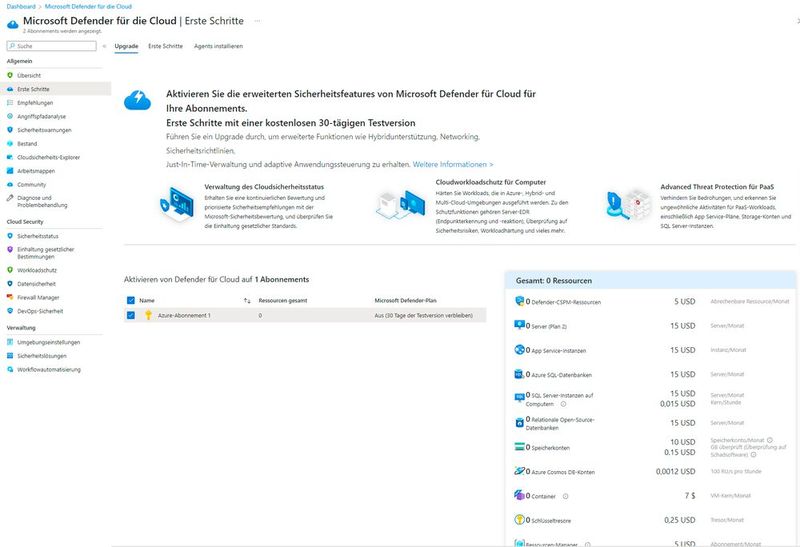Click the Azure-Abonnement 1 row name
The height and width of the screenshot is (547, 800).
tap(184, 315)
